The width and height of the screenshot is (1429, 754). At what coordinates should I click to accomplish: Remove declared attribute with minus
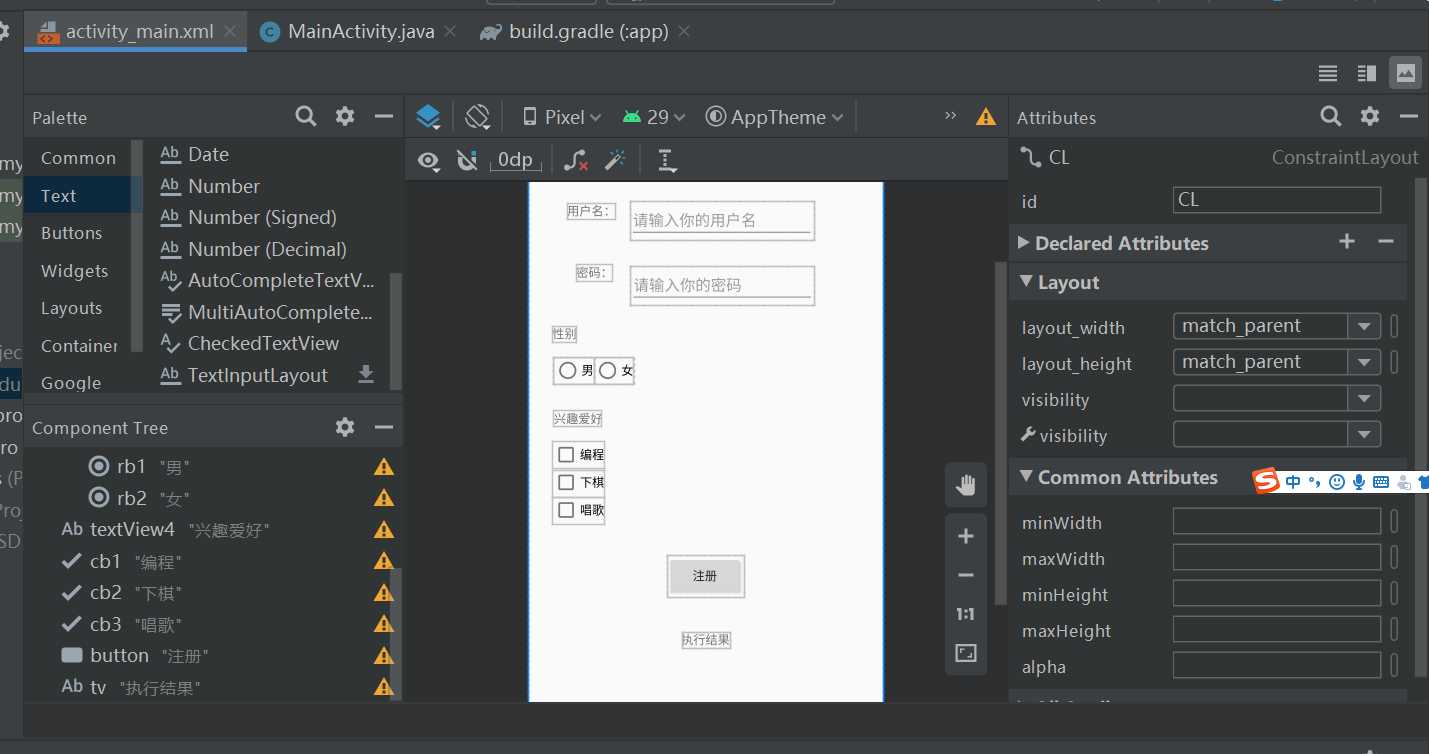[1385, 241]
